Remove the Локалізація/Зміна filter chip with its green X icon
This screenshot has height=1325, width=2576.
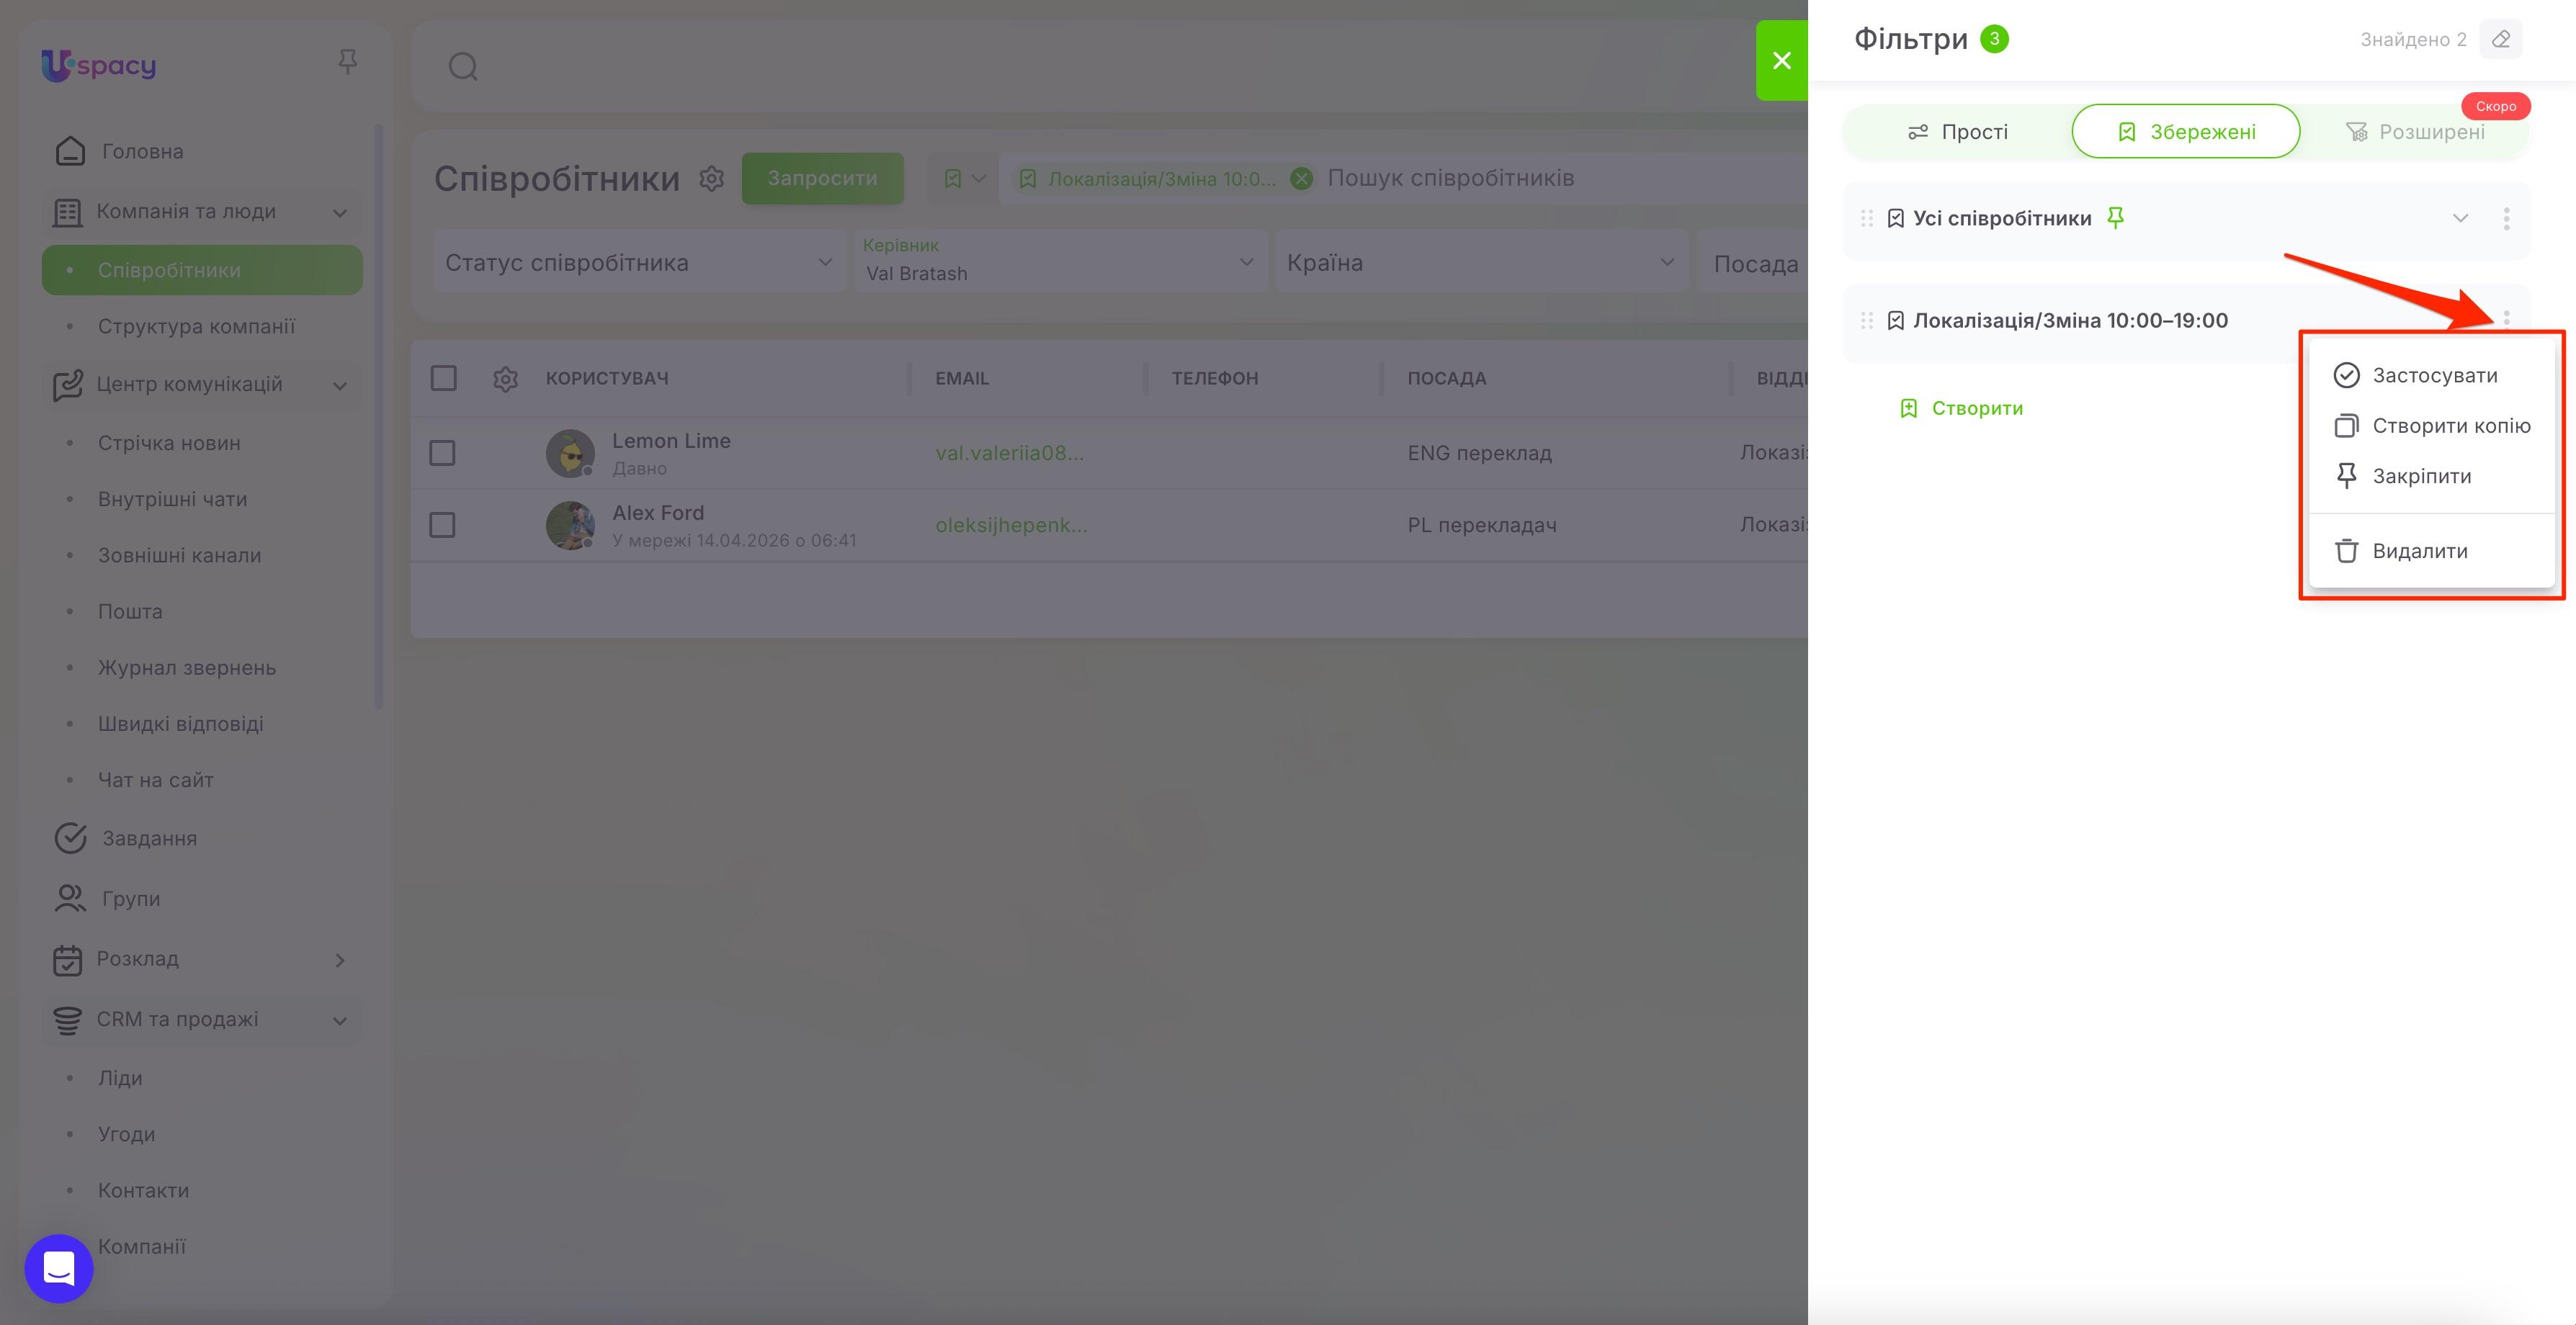(x=1301, y=179)
